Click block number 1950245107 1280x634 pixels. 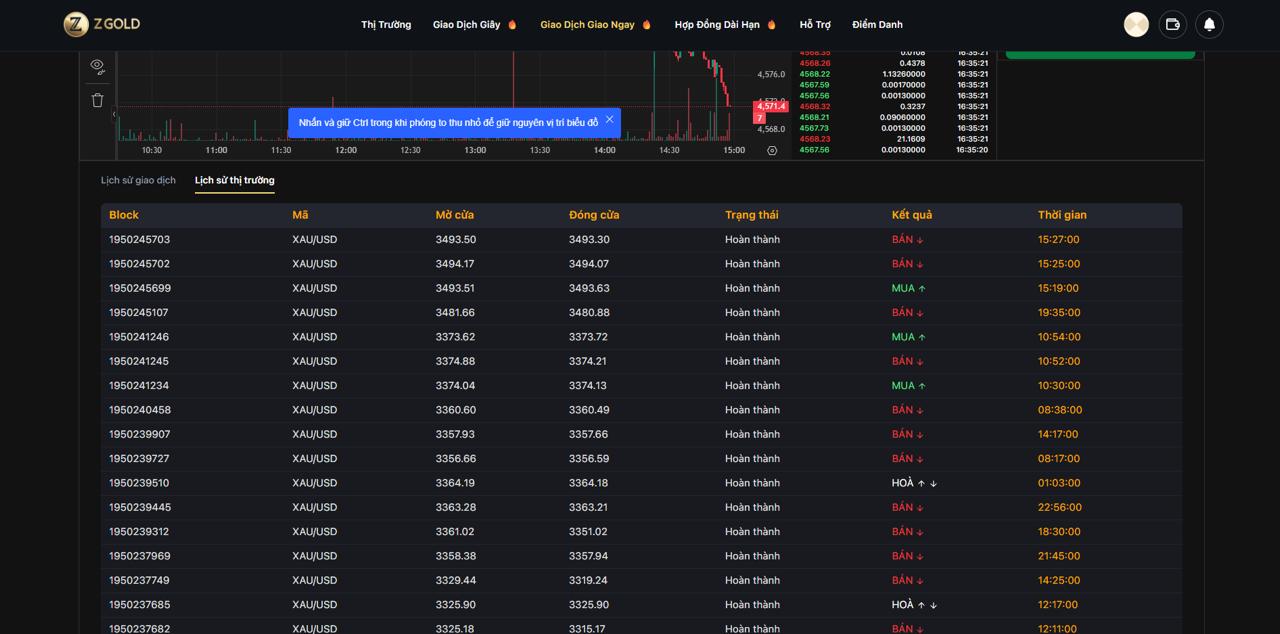tap(140, 313)
